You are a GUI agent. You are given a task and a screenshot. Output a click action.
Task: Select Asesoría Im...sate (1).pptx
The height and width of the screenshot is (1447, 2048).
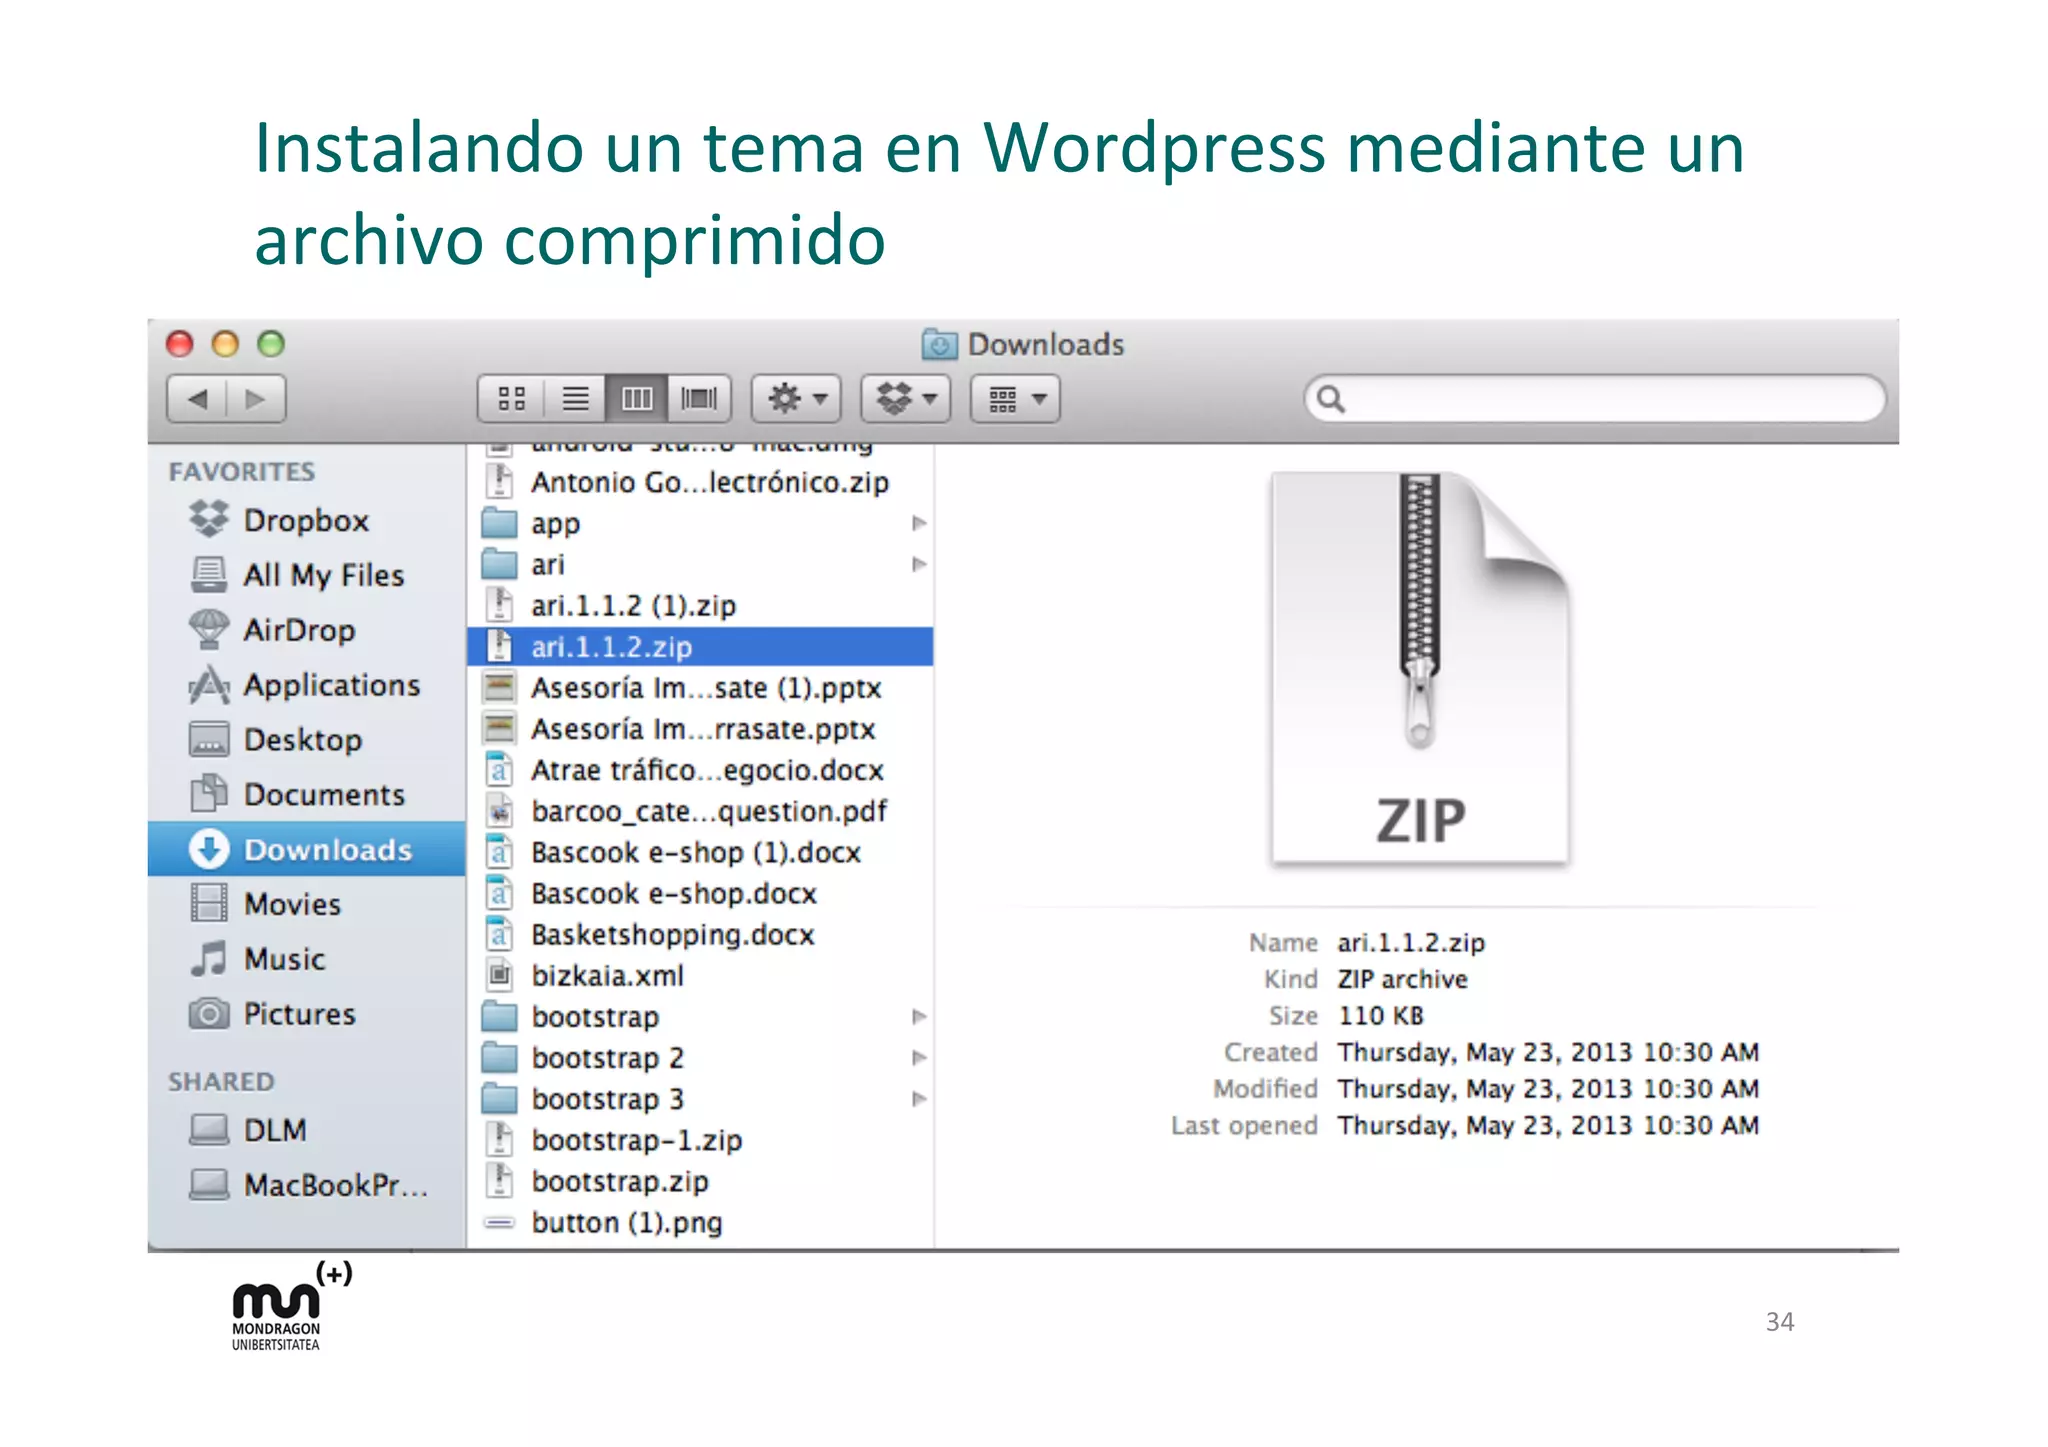[x=700, y=688]
